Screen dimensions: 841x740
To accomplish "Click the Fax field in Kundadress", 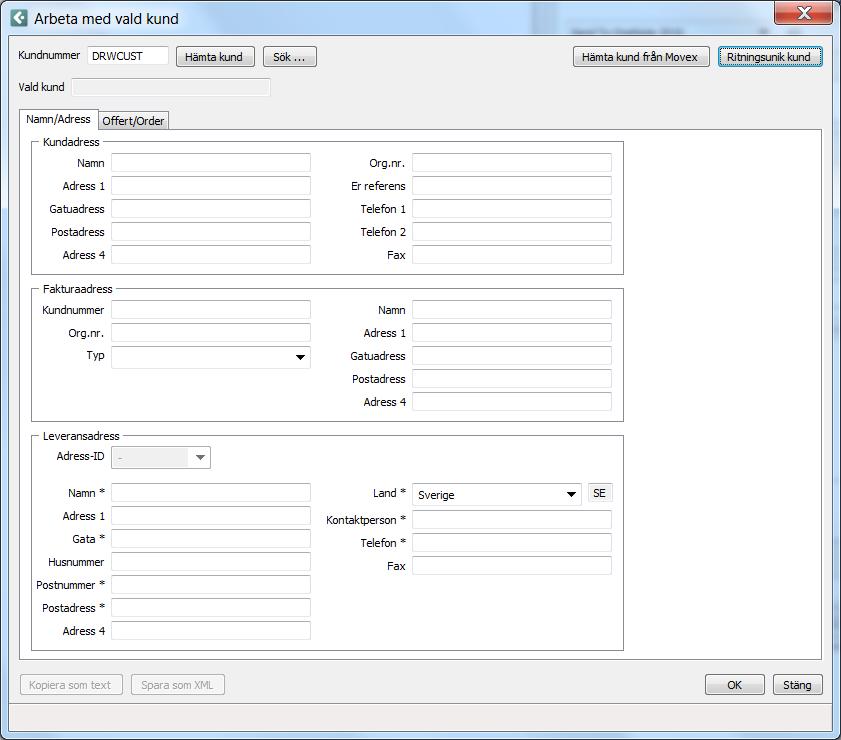I will 512,255.
